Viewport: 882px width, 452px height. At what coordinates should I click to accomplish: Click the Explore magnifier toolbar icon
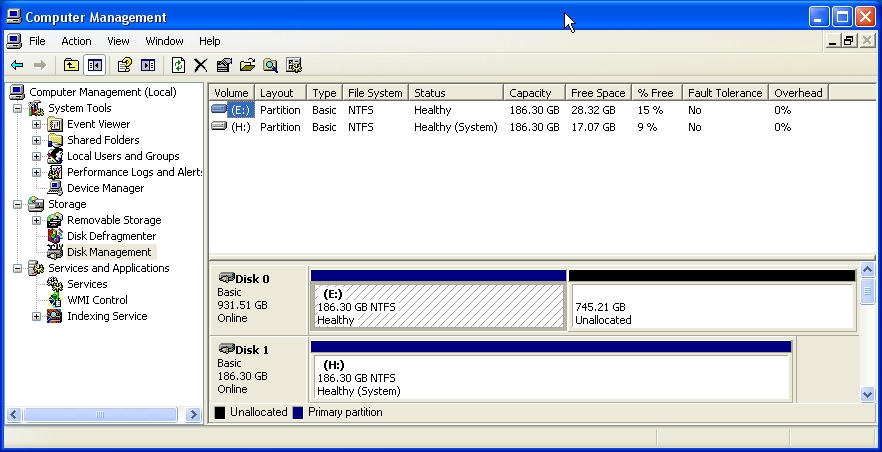271,65
